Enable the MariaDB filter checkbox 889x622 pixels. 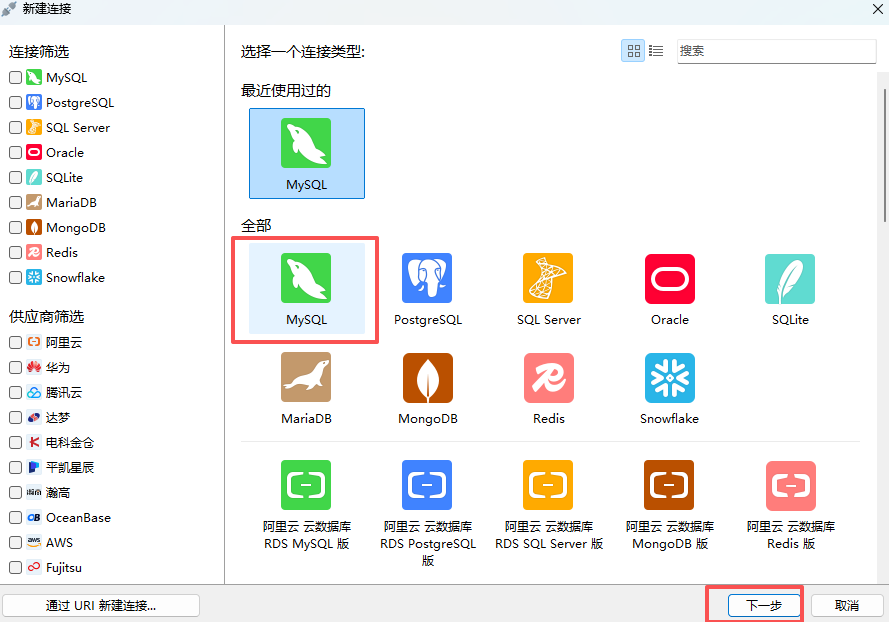point(15,202)
